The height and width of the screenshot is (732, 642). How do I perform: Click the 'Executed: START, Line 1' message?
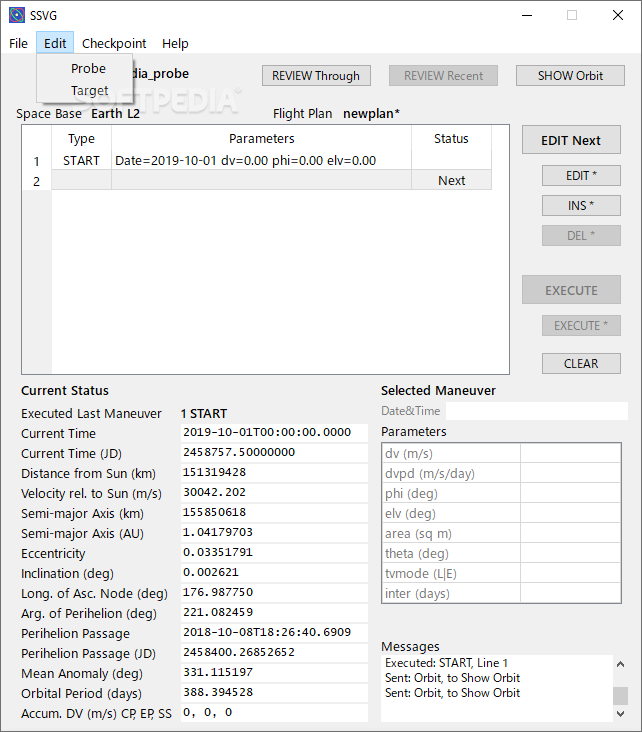click(446, 663)
